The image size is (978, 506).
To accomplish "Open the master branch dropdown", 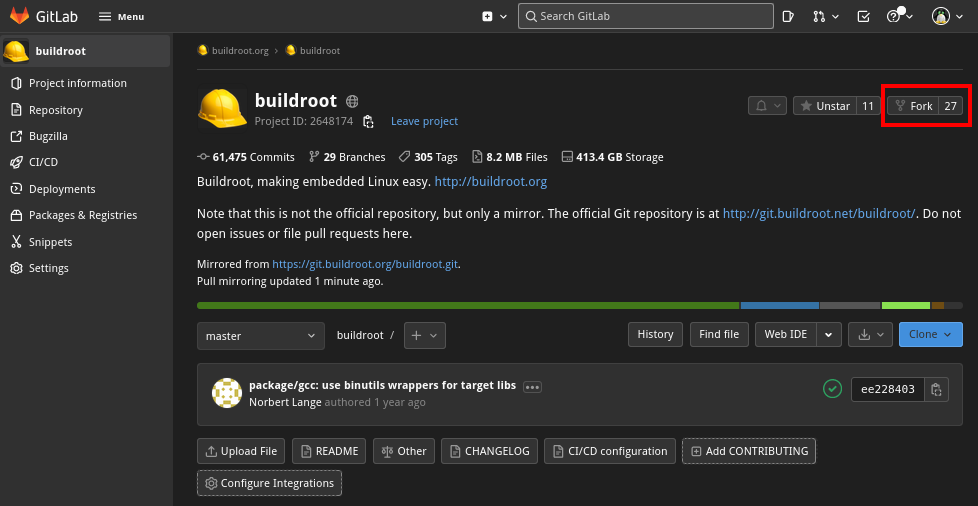I will click(x=261, y=336).
